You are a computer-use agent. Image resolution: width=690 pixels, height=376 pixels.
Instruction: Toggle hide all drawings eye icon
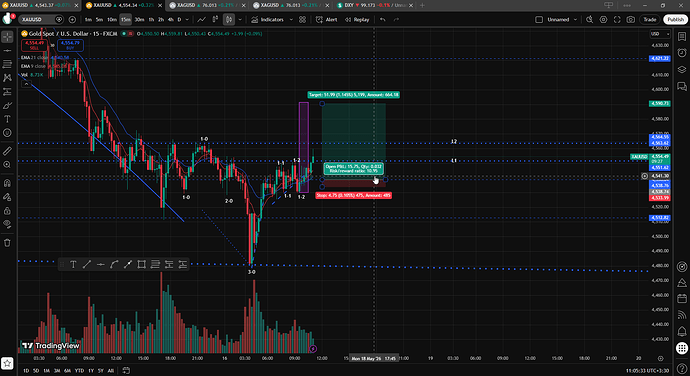point(7,224)
